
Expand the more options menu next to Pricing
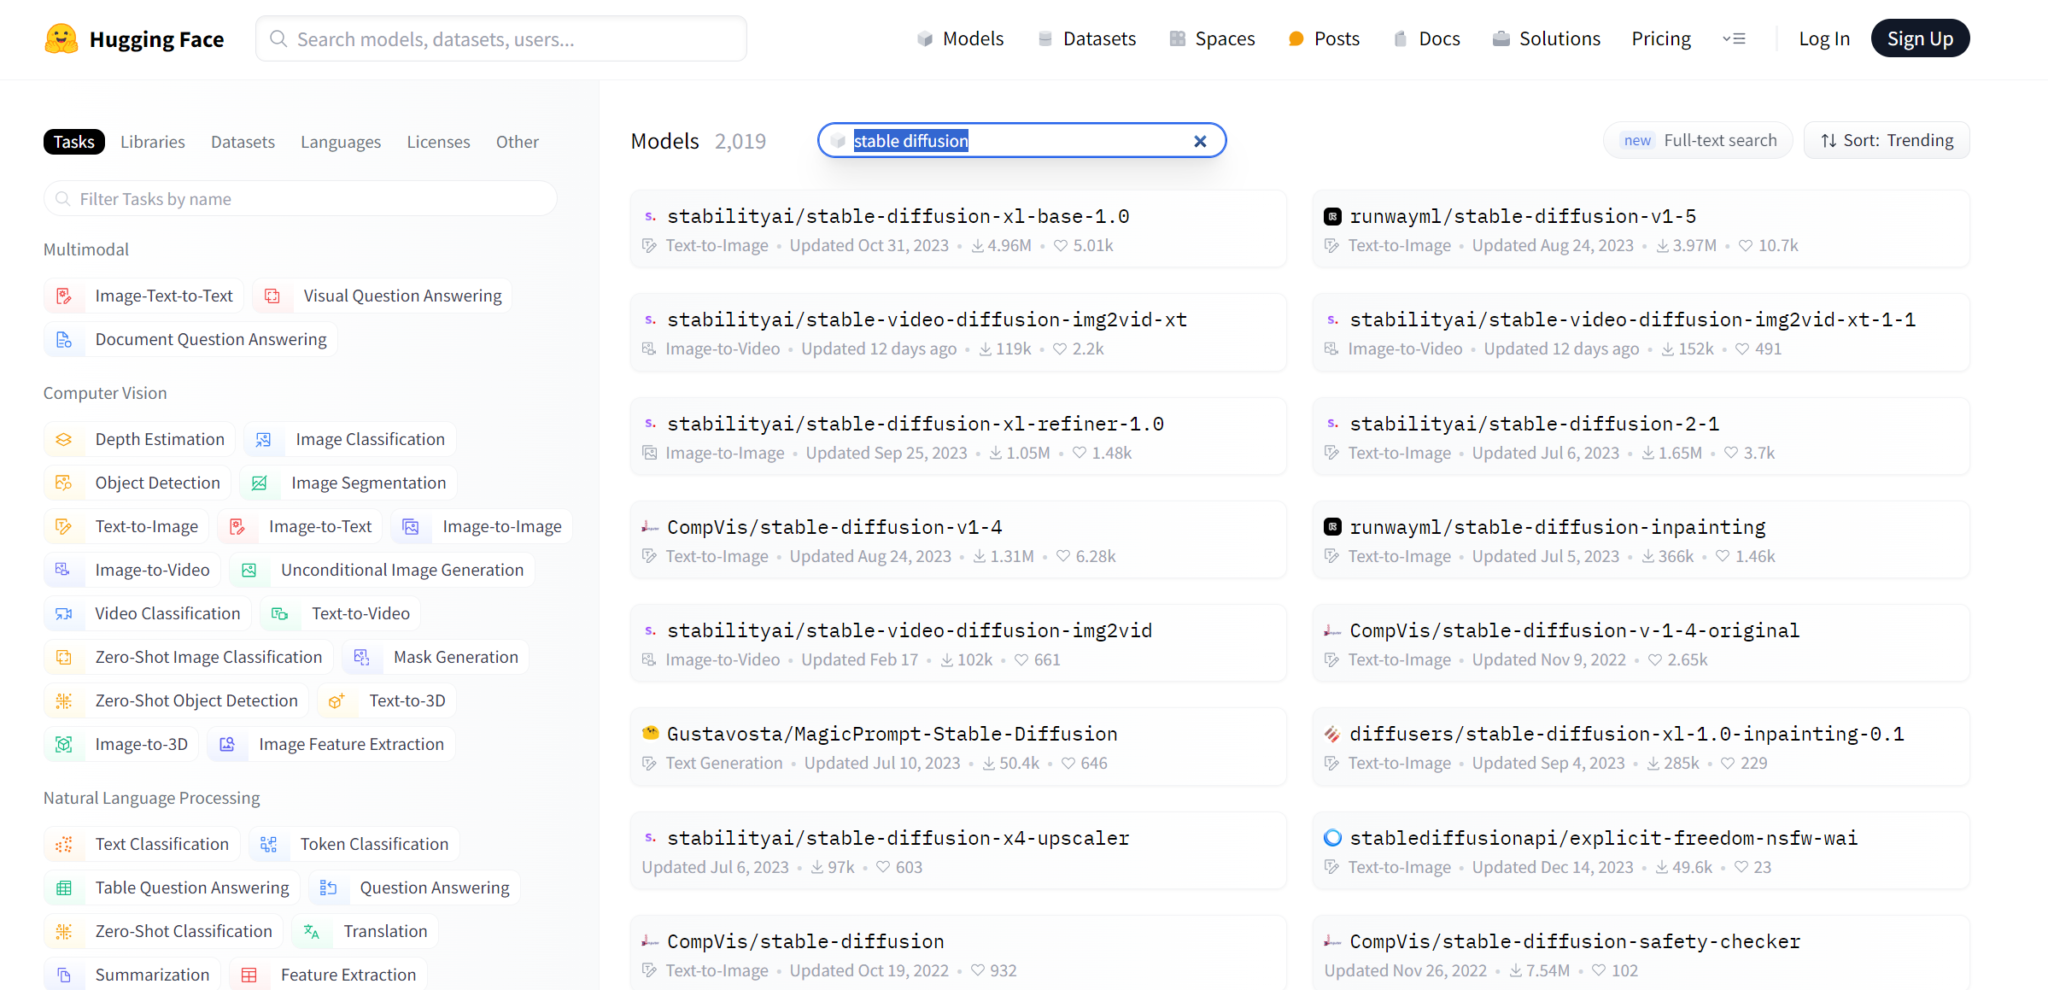(x=1734, y=39)
